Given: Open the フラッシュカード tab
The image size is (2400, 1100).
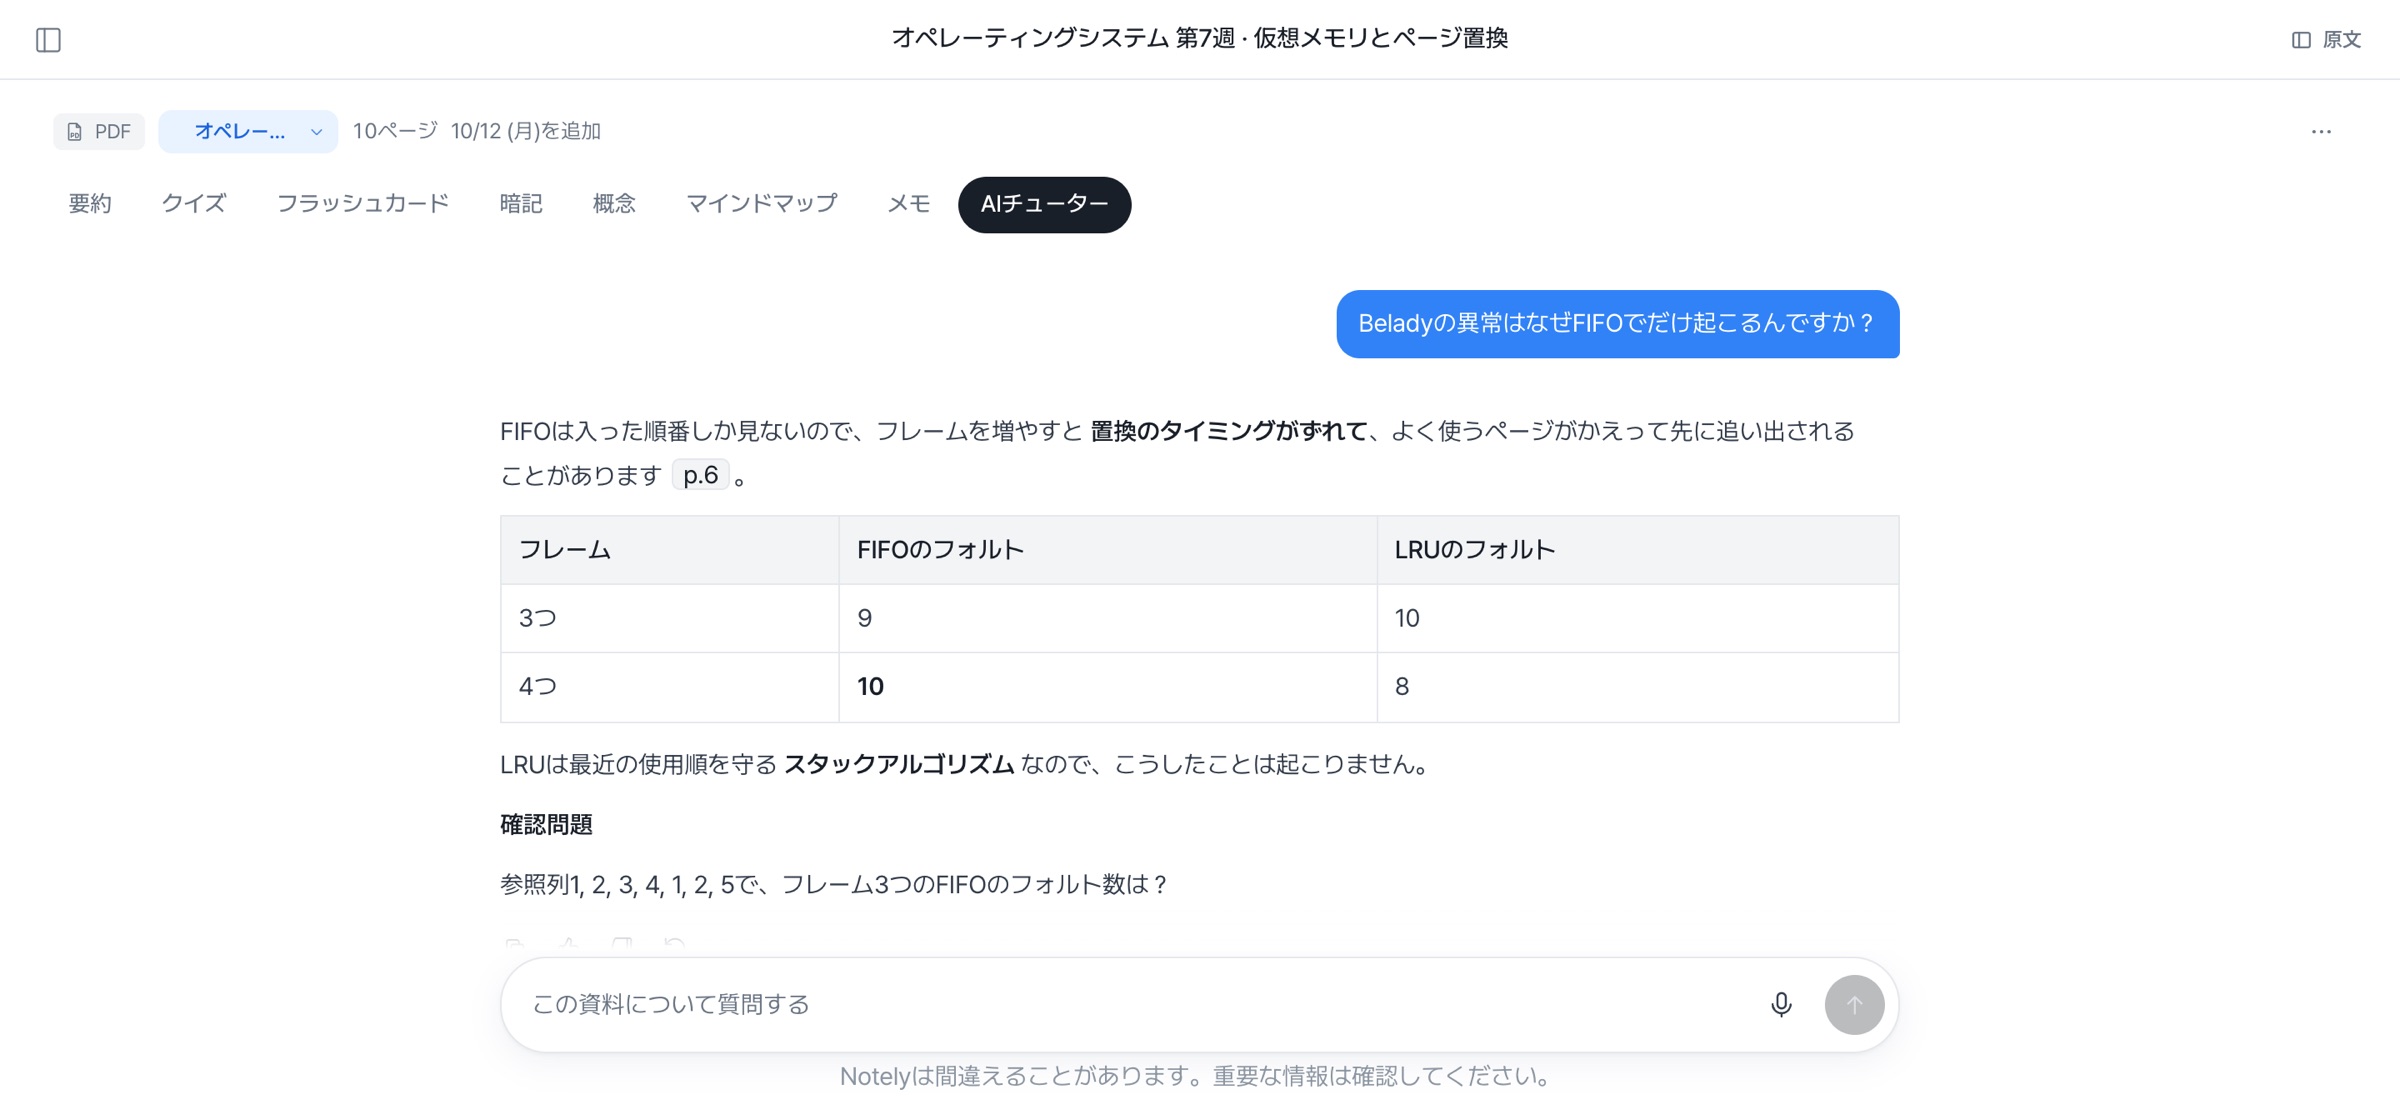Looking at the screenshot, I should point(363,204).
